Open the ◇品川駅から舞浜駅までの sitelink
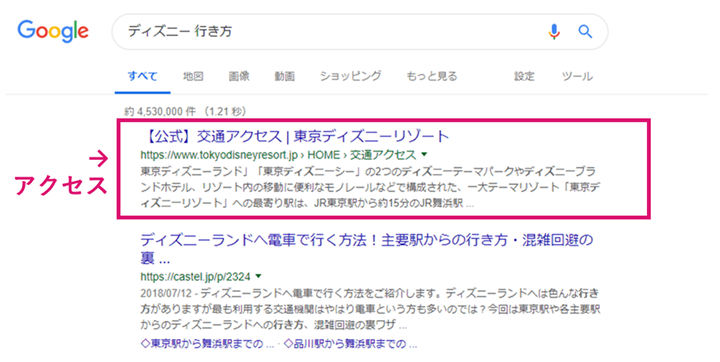Image resolution: width=720 pixels, height=362 pixels. [x=350, y=344]
